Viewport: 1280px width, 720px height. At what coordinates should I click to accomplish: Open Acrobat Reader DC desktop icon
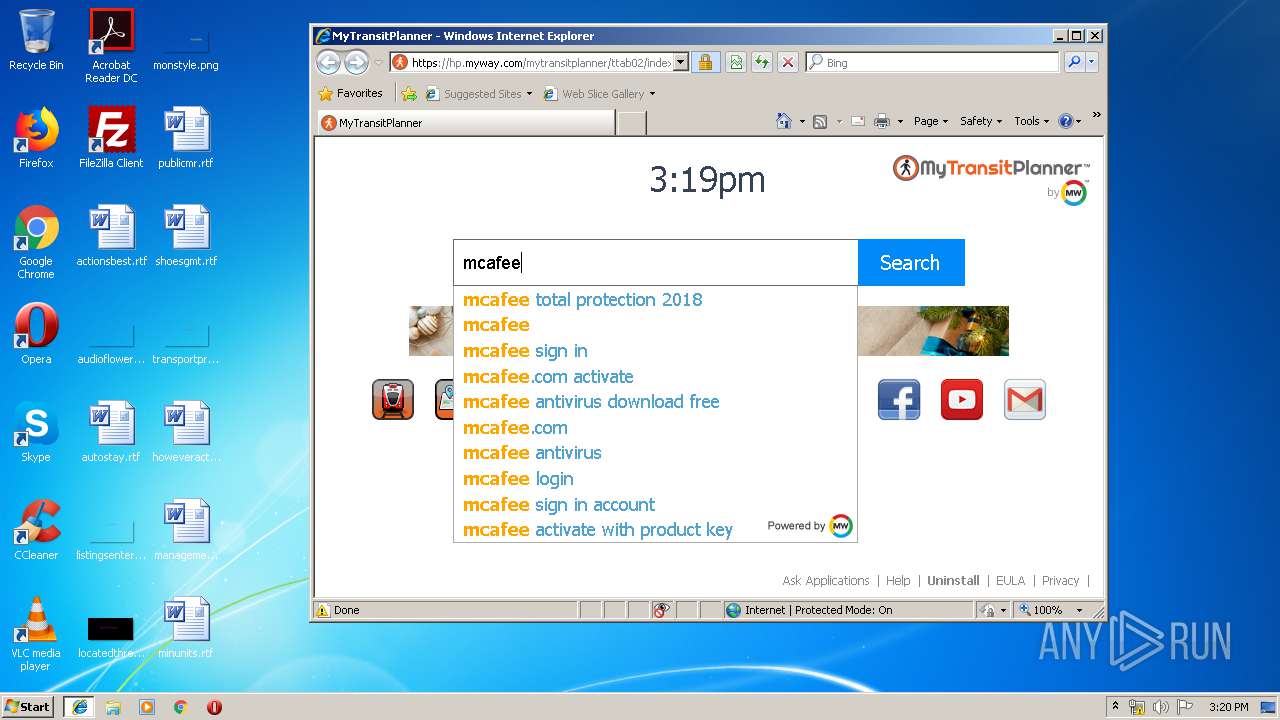111,46
